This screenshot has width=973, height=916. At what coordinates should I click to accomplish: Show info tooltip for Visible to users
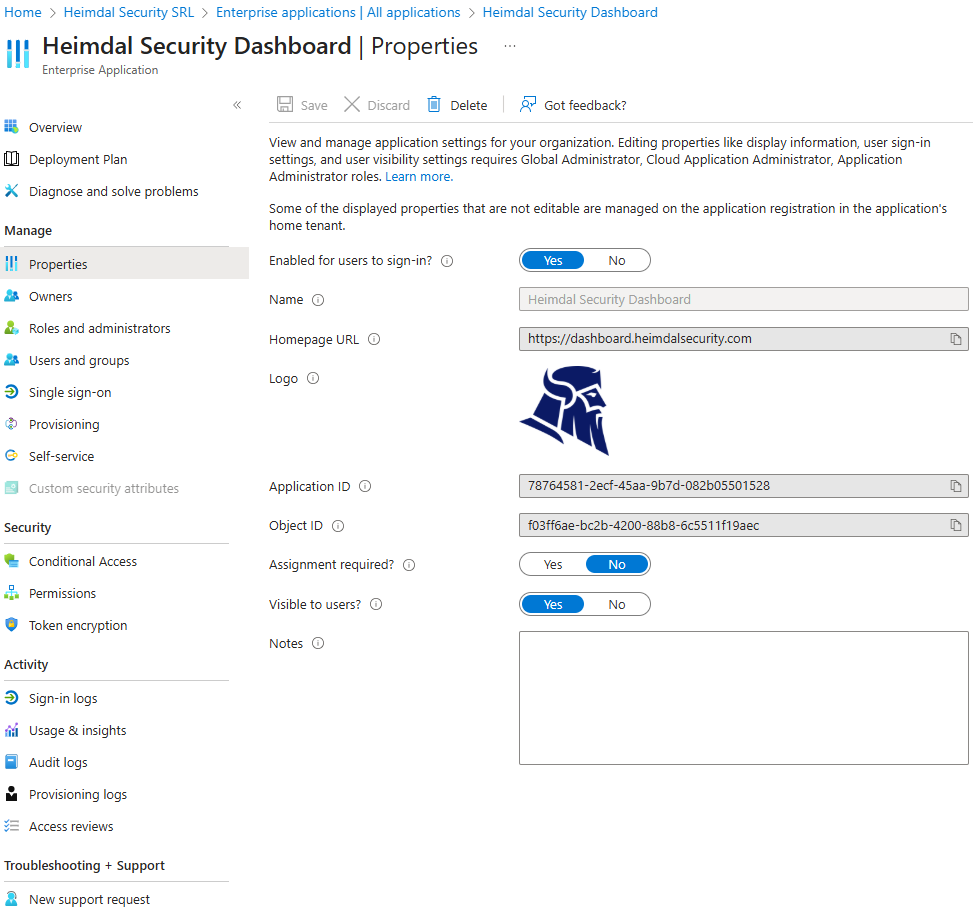pyautogui.click(x=376, y=604)
